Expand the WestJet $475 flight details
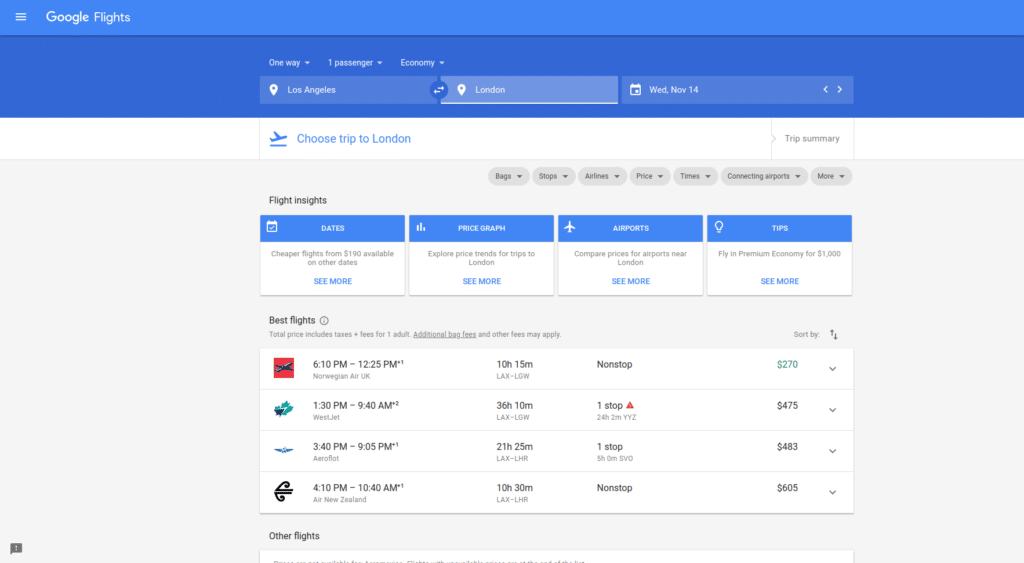 pos(833,410)
